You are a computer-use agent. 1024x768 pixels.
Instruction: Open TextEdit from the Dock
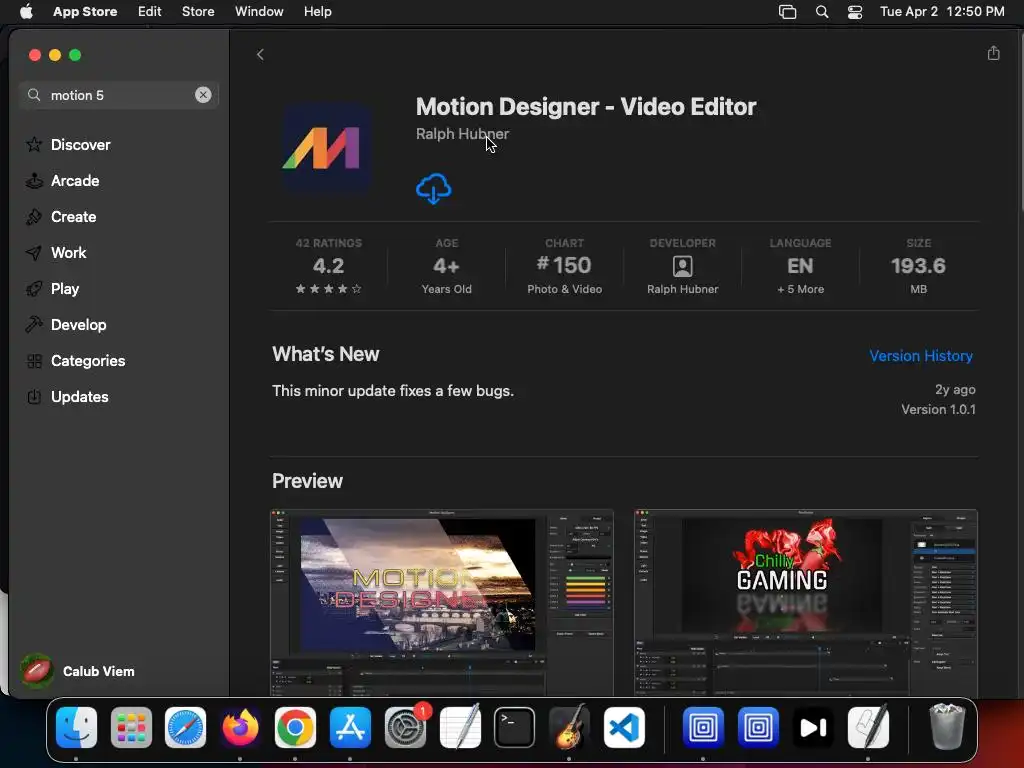460,728
